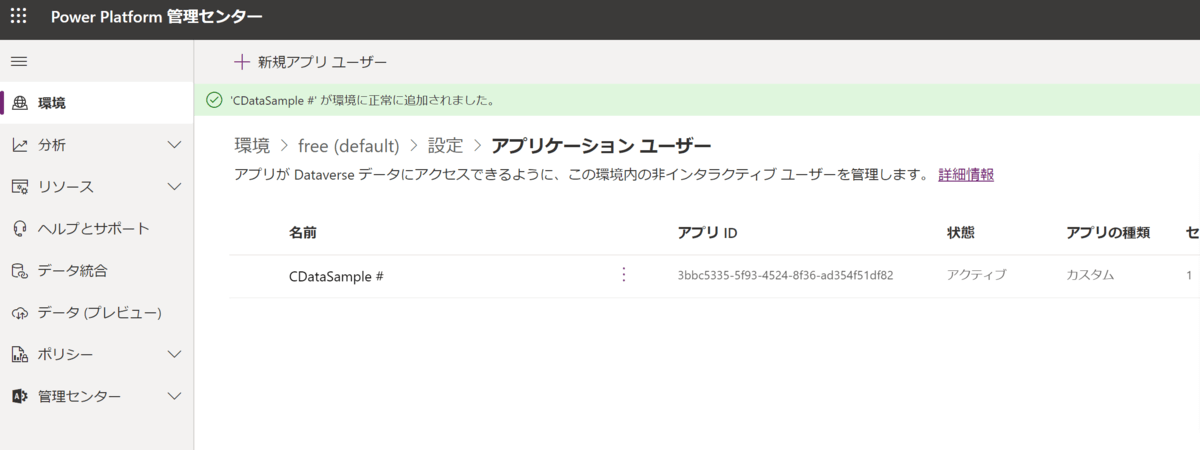Click the アクティブ status cell
Image resolution: width=1200 pixels, height=450 pixels.
(x=976, y=275)
